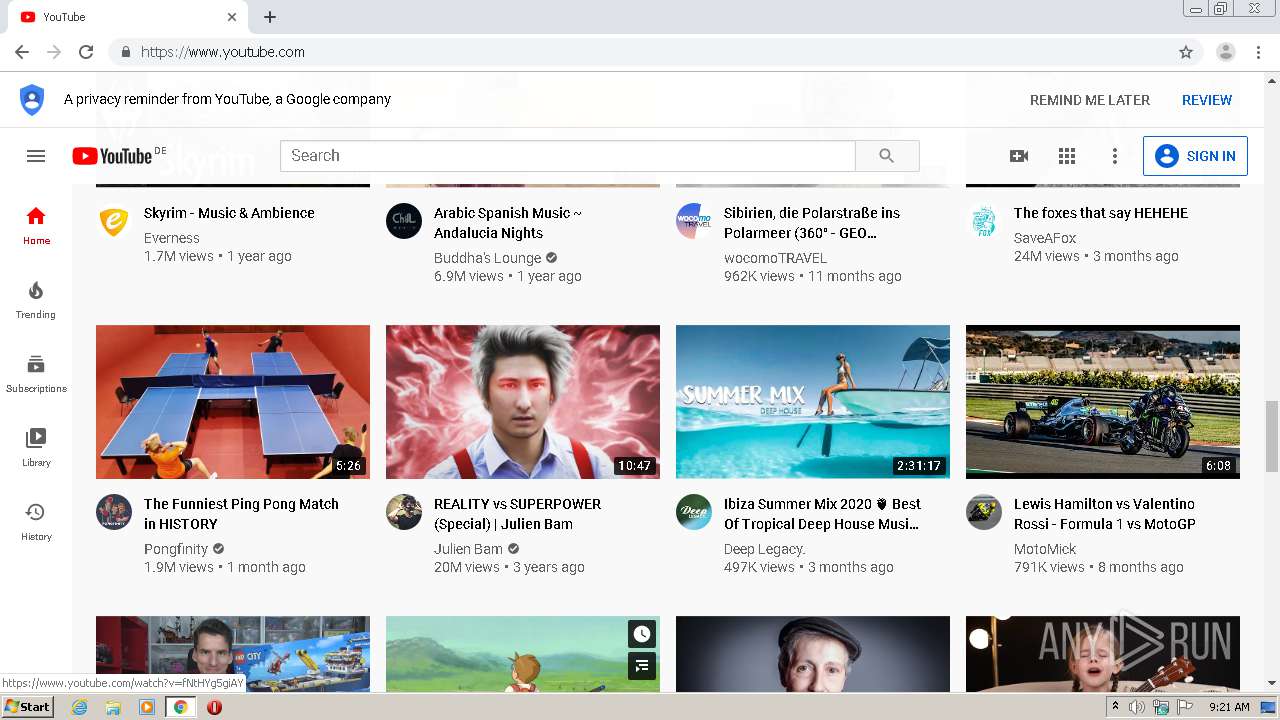The width and height of the screenshot is (1280, 720).
Task: Open the Opera icon in the taskbar
Action: [x=214, y=707]
